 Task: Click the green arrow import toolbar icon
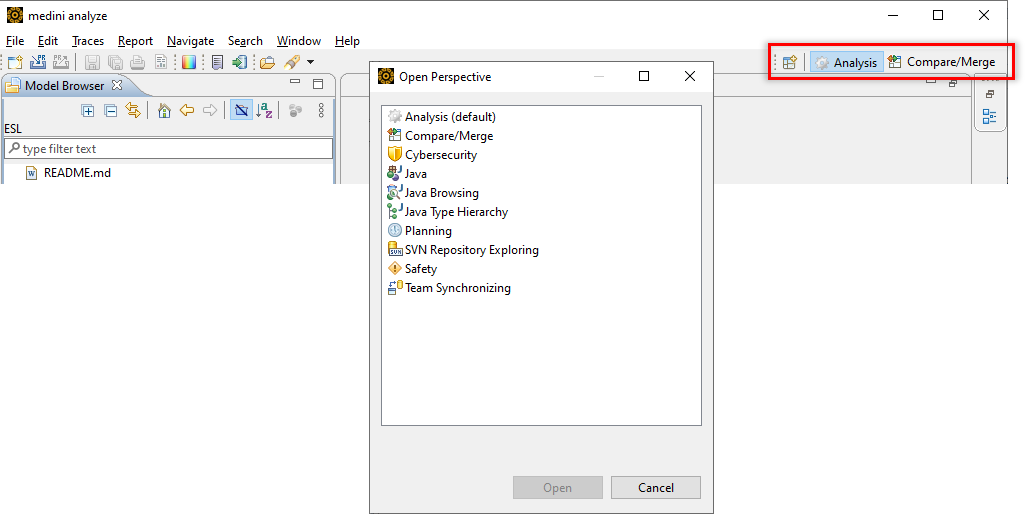pos(240,62)
